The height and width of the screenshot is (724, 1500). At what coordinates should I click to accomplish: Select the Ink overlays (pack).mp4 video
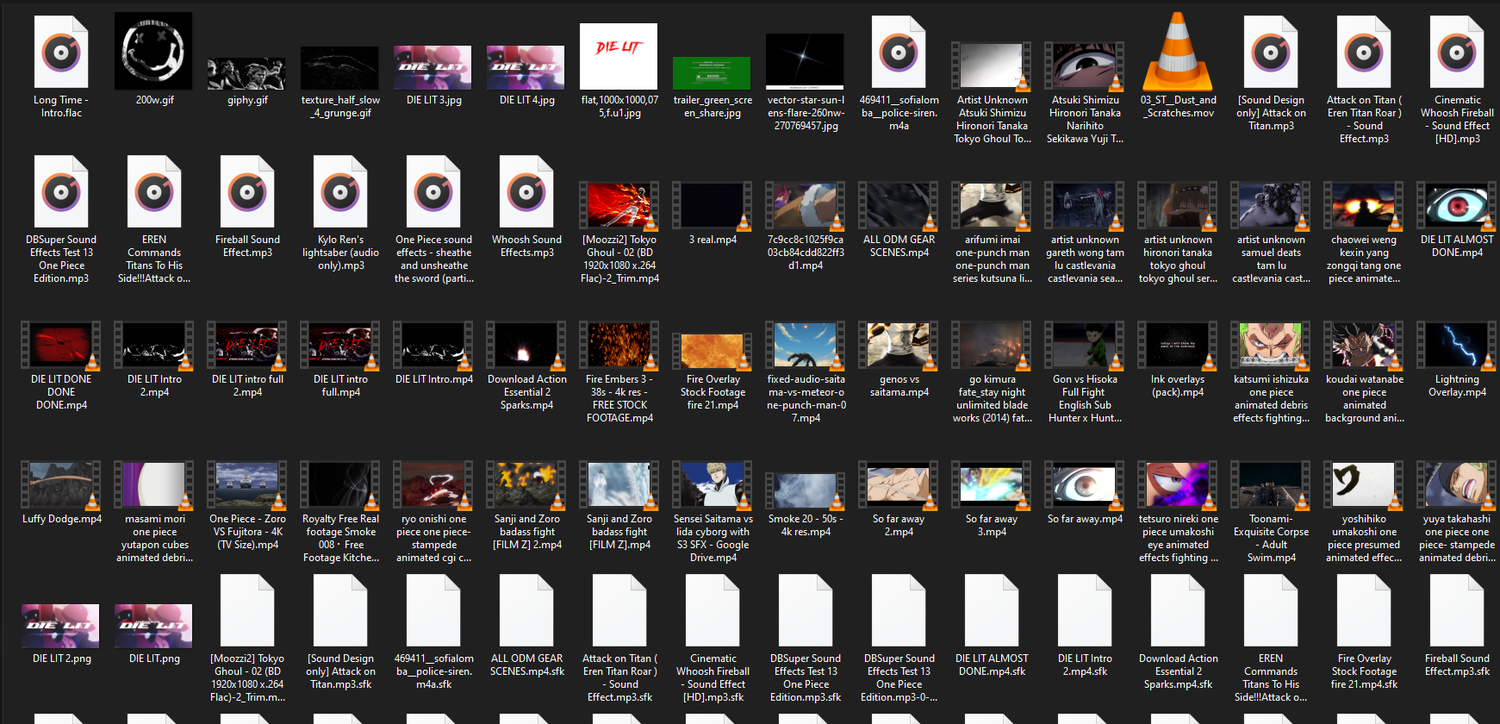click(x=1178, y=345)
